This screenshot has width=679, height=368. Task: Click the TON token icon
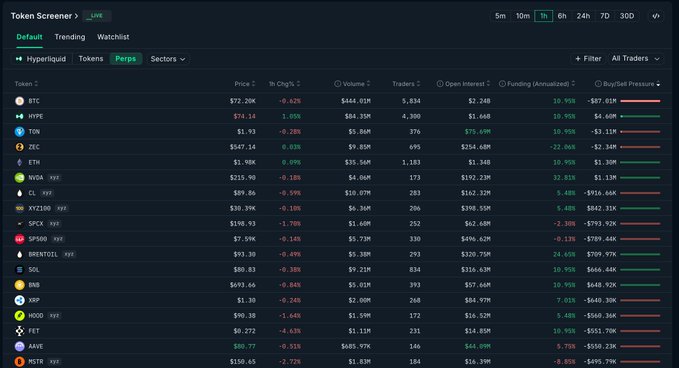19,132
